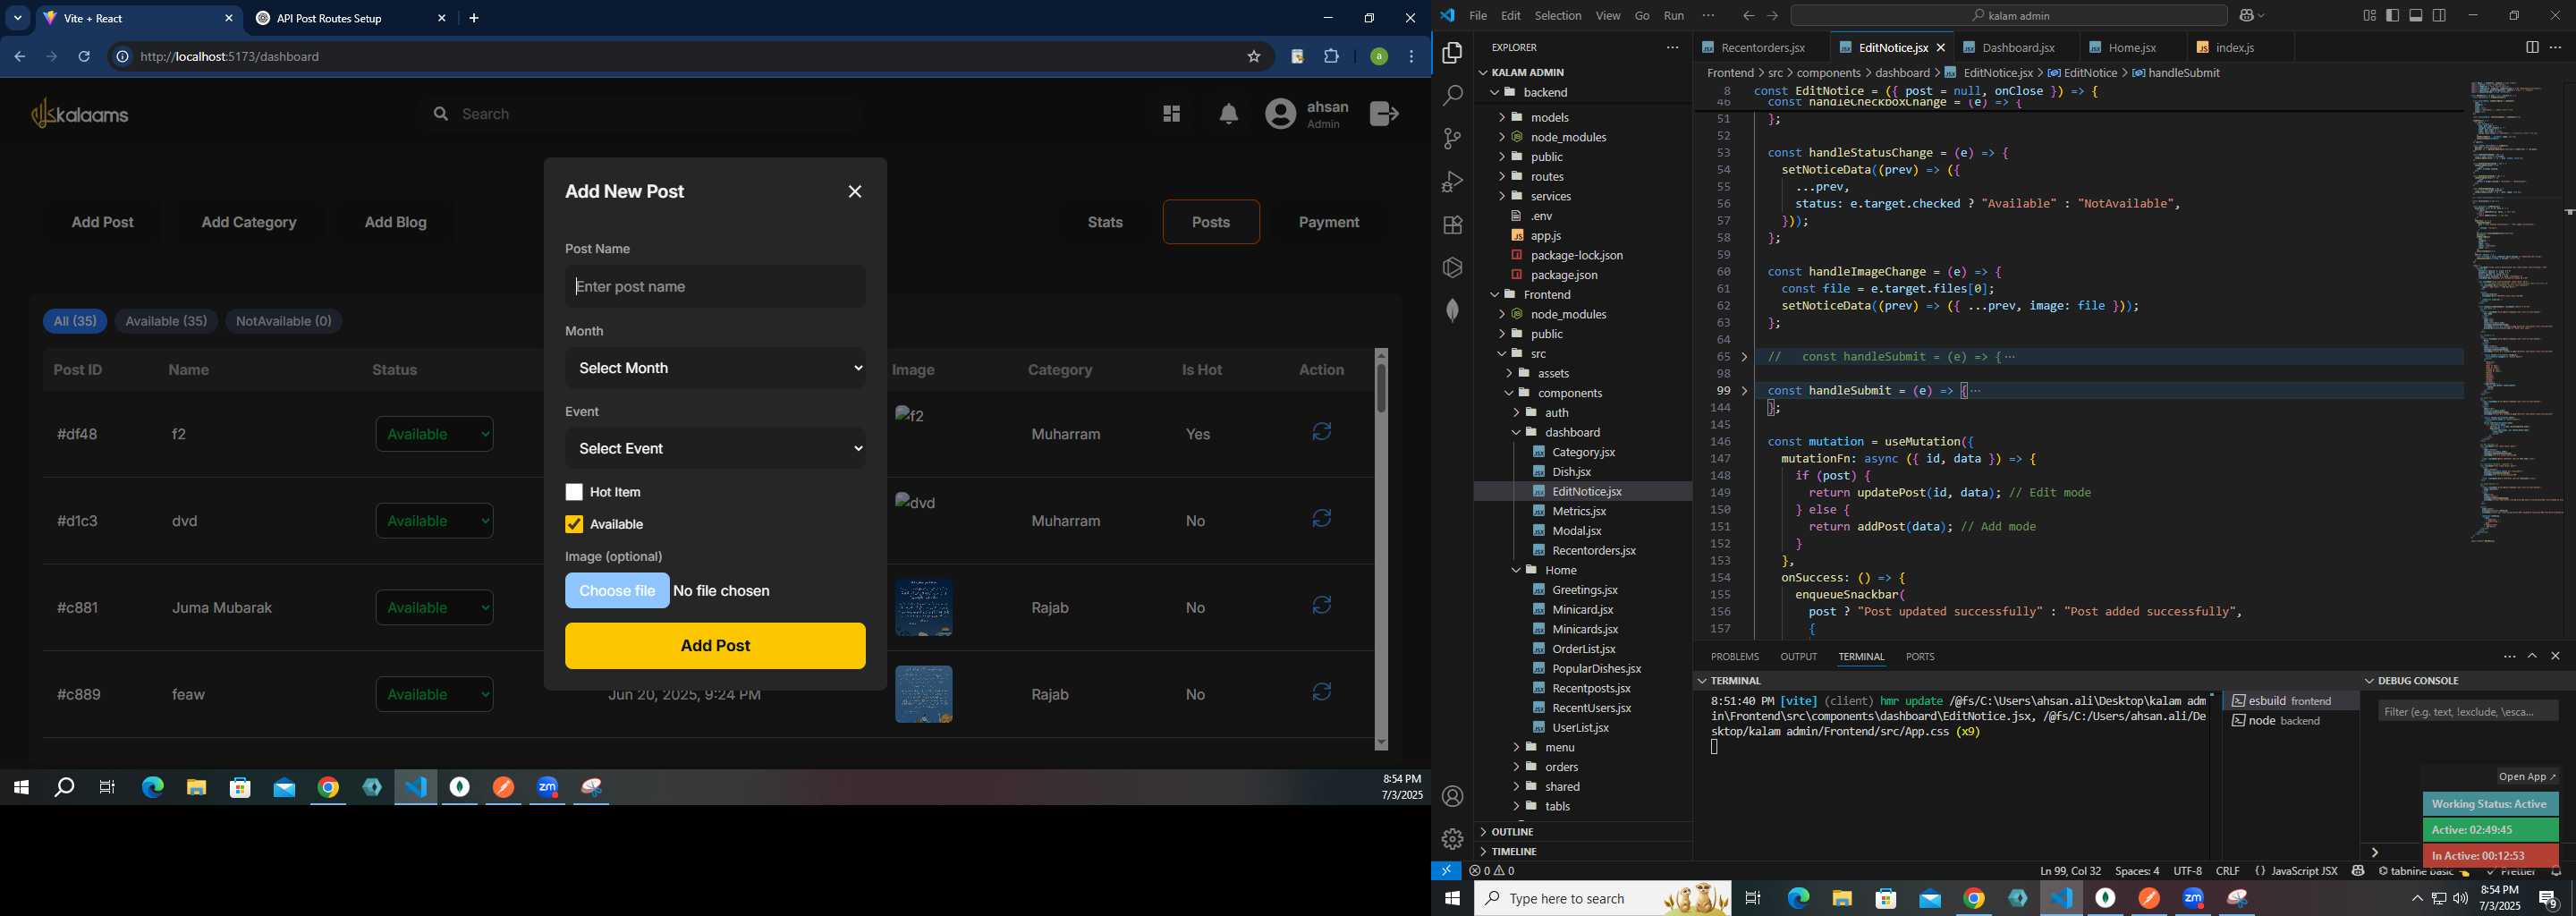
Task: Open status dropdown for post feaw
Action: coord(435,695)
